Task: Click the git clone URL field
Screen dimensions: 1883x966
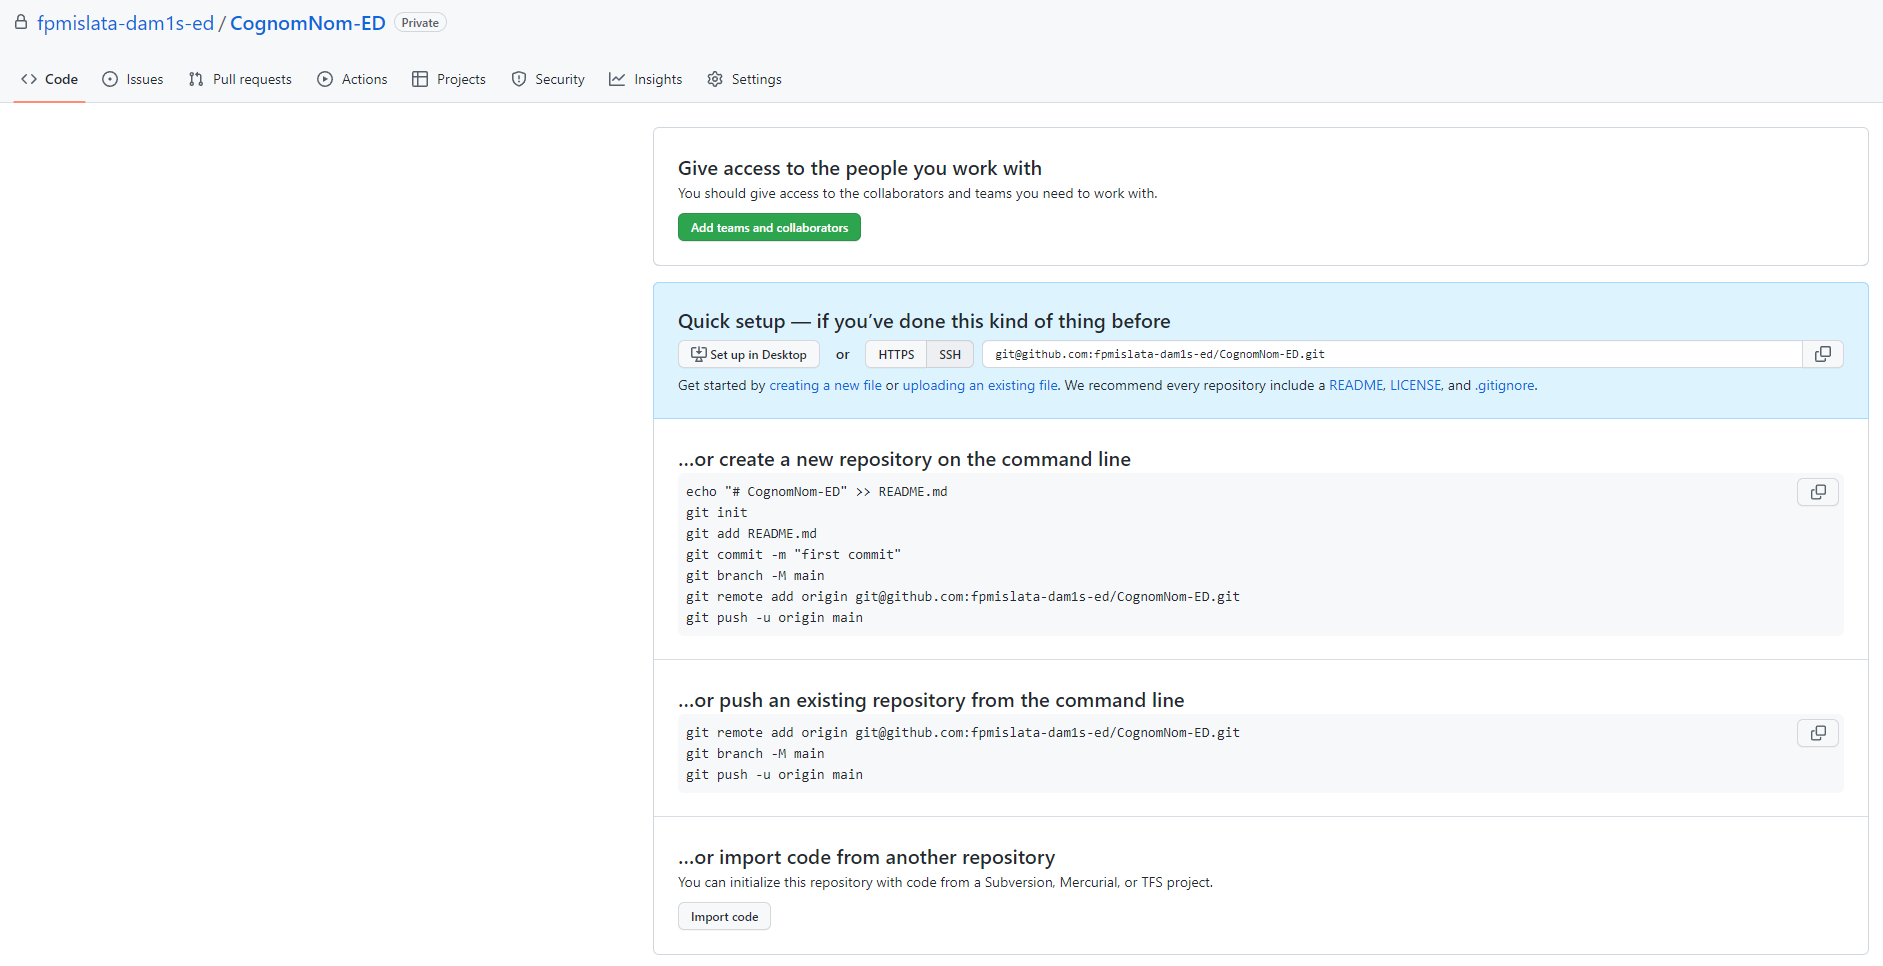Action: [1392, 354]
